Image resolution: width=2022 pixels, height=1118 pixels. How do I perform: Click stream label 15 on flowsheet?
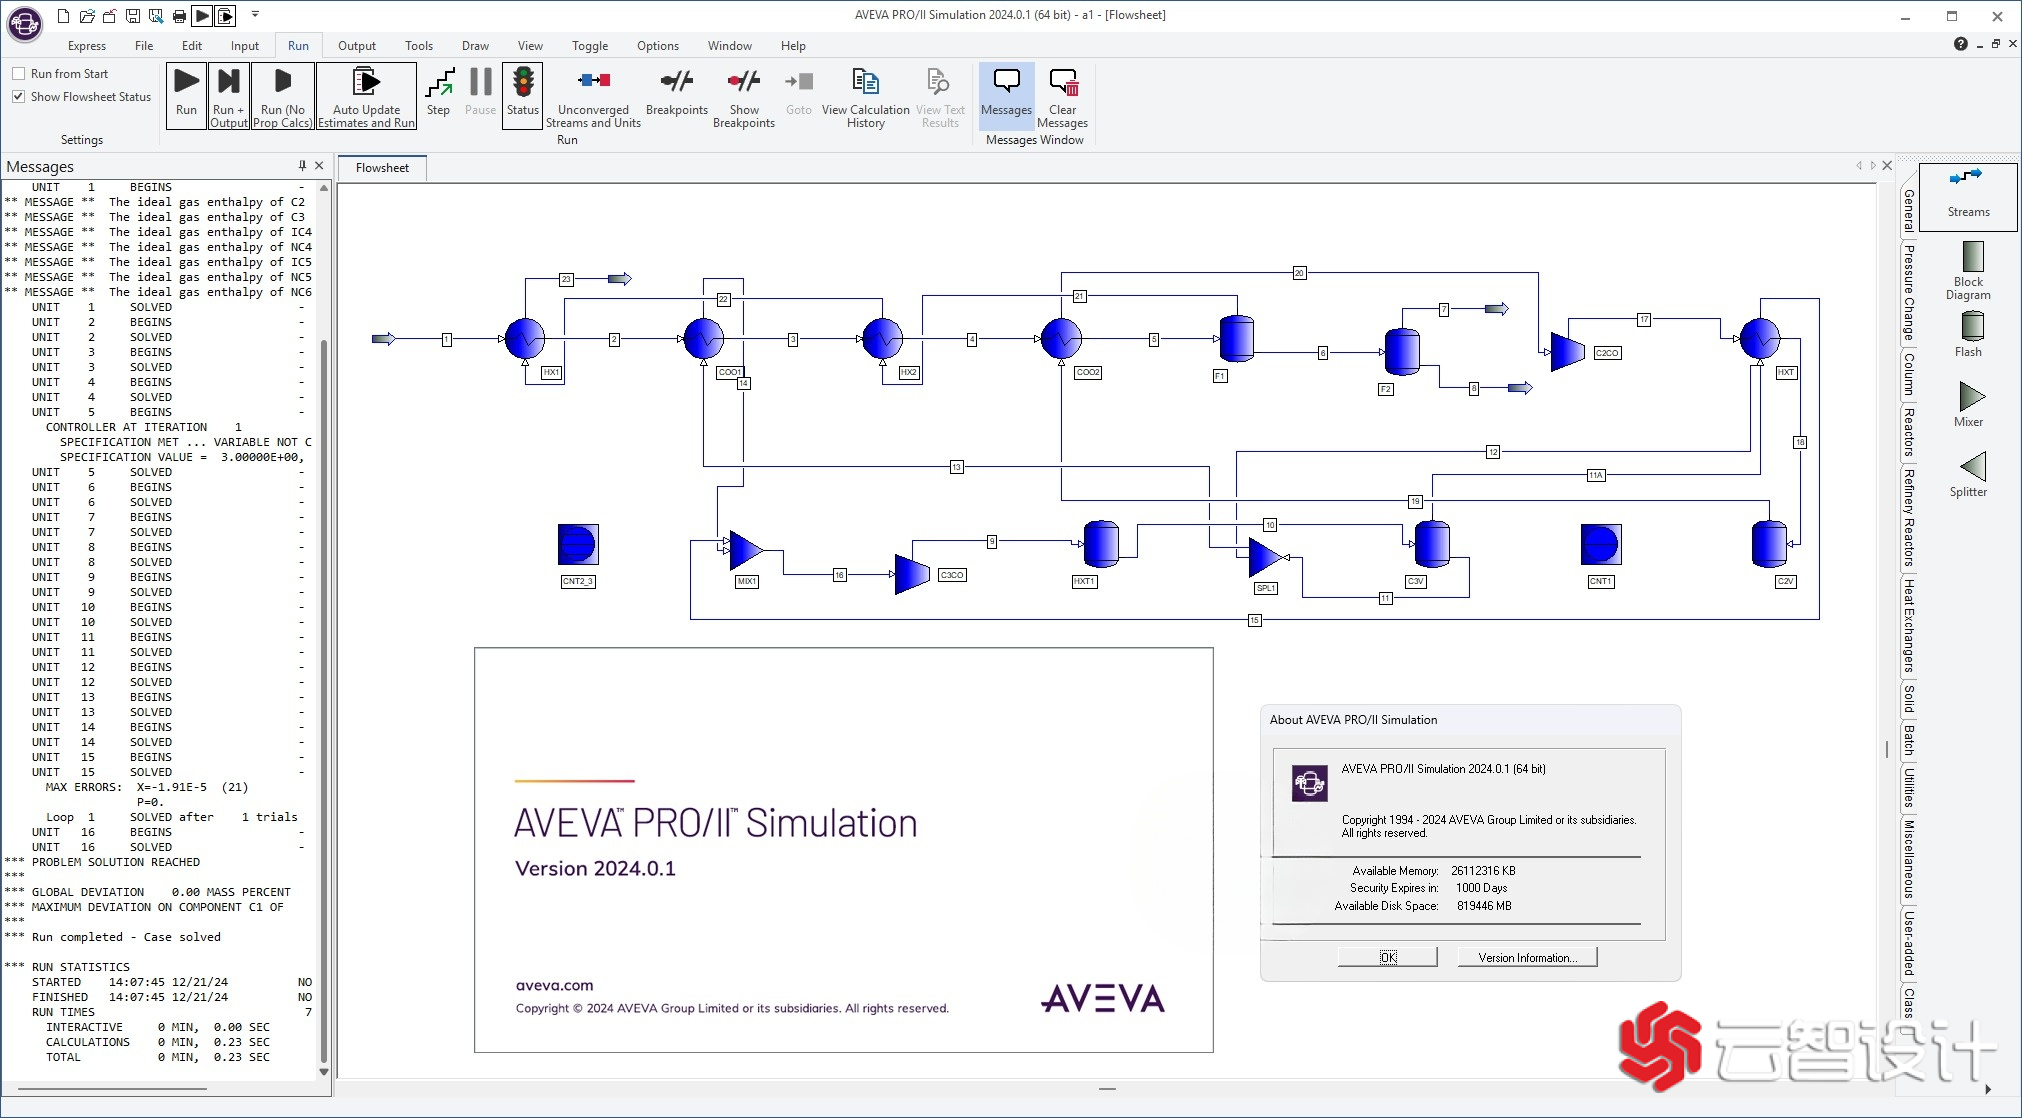tap(1254, 620)
